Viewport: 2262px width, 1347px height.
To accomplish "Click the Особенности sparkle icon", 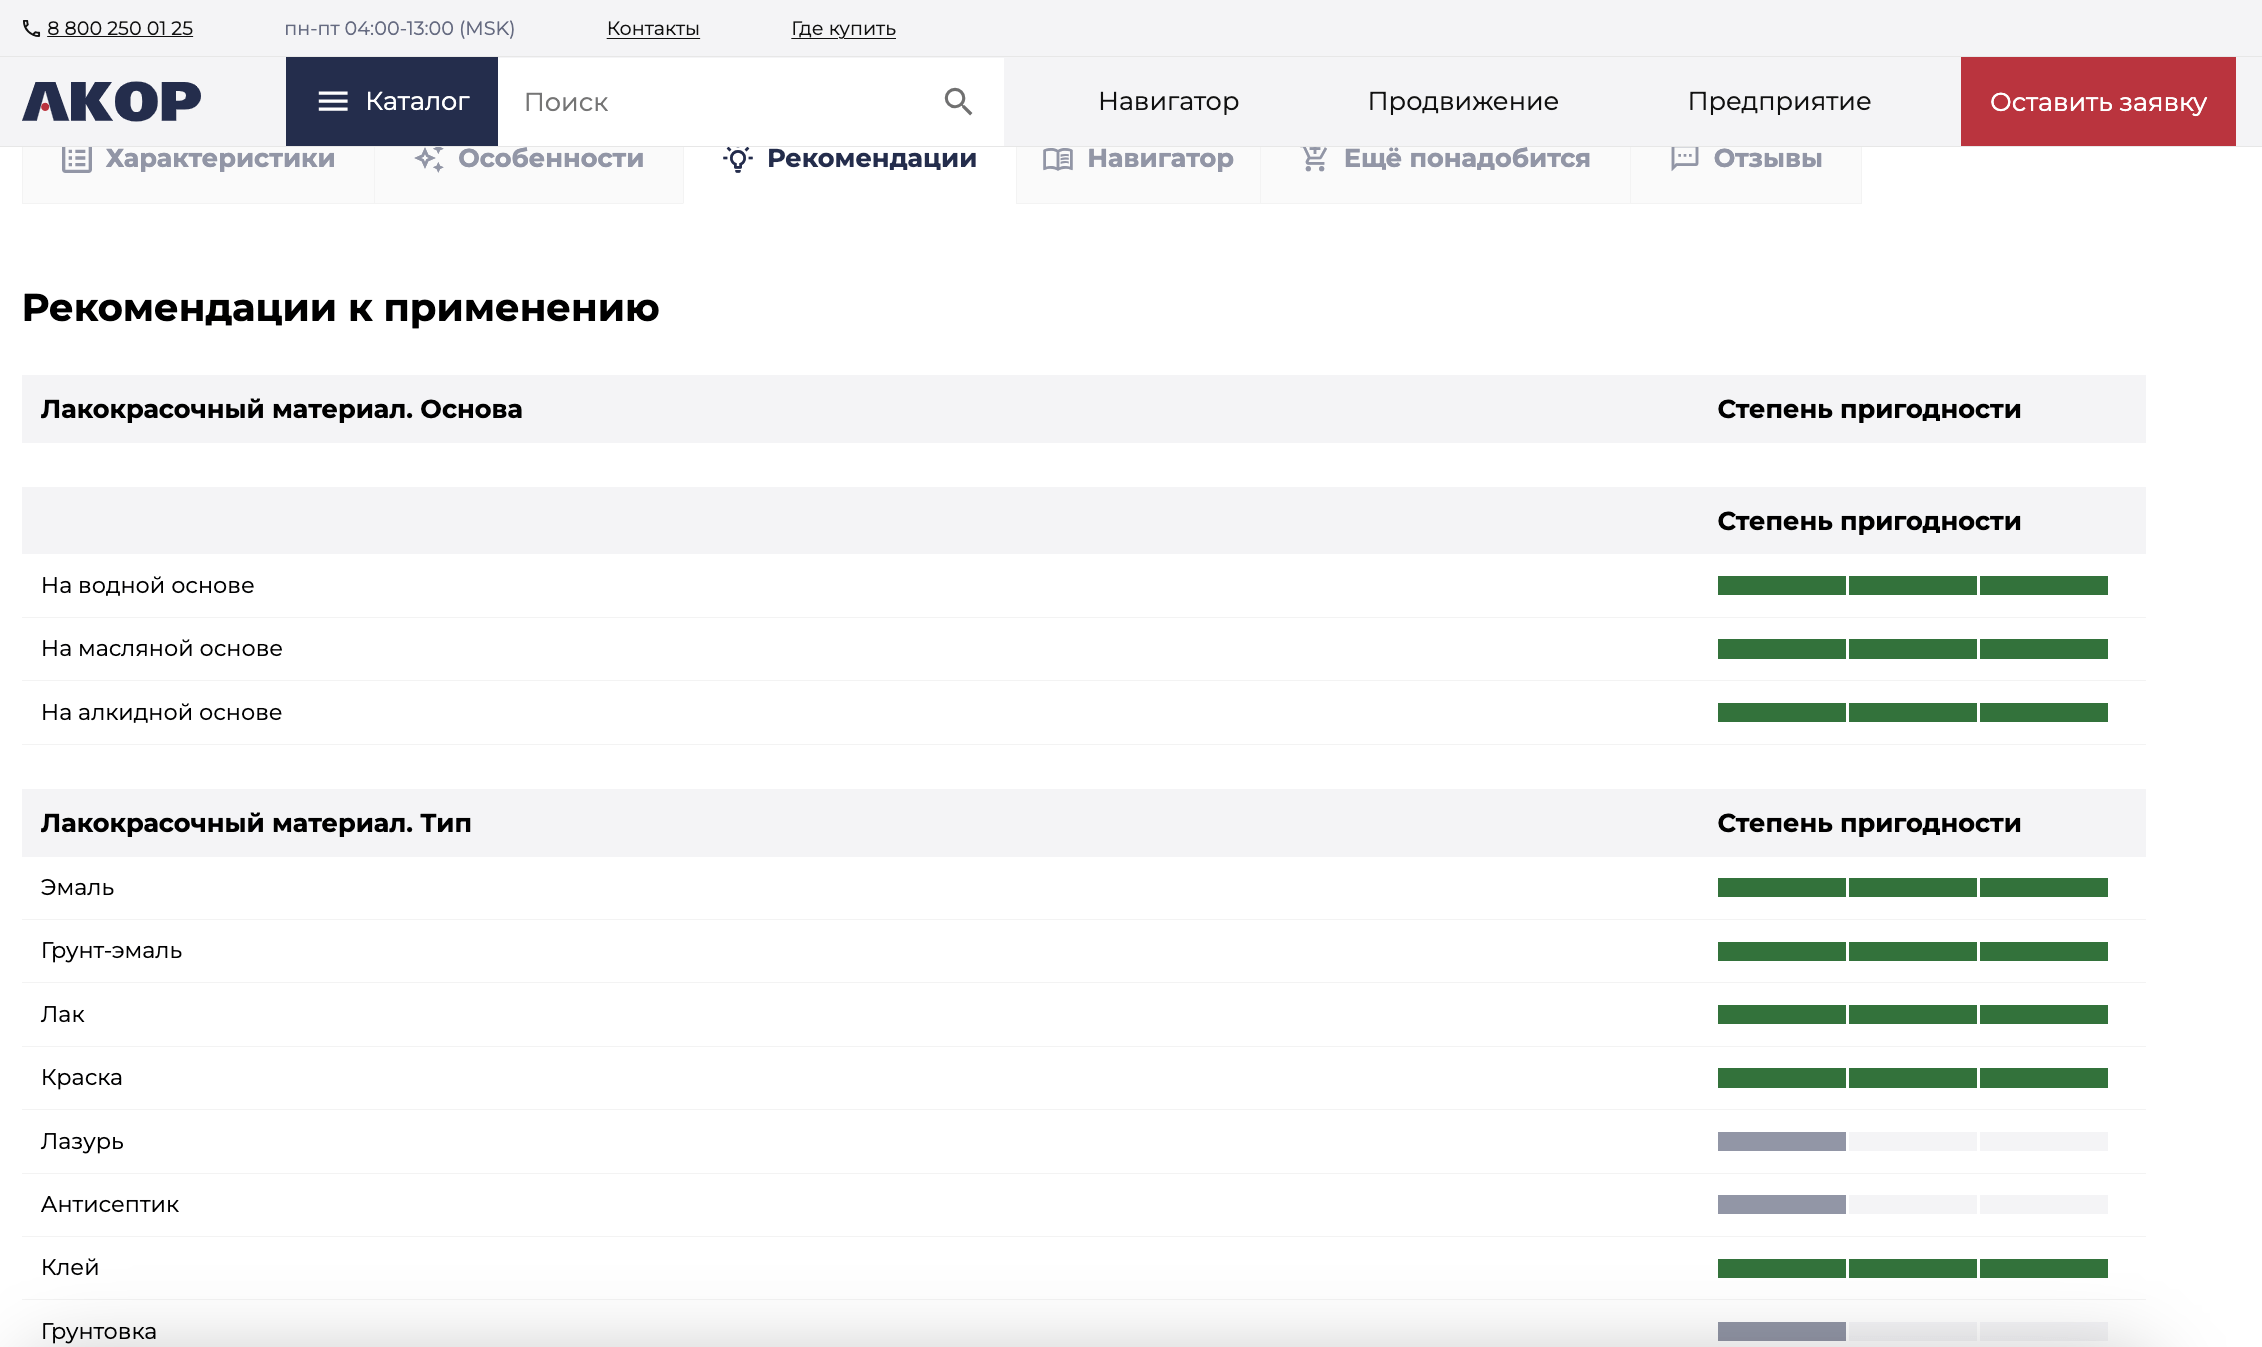I will tap(429, 159).
